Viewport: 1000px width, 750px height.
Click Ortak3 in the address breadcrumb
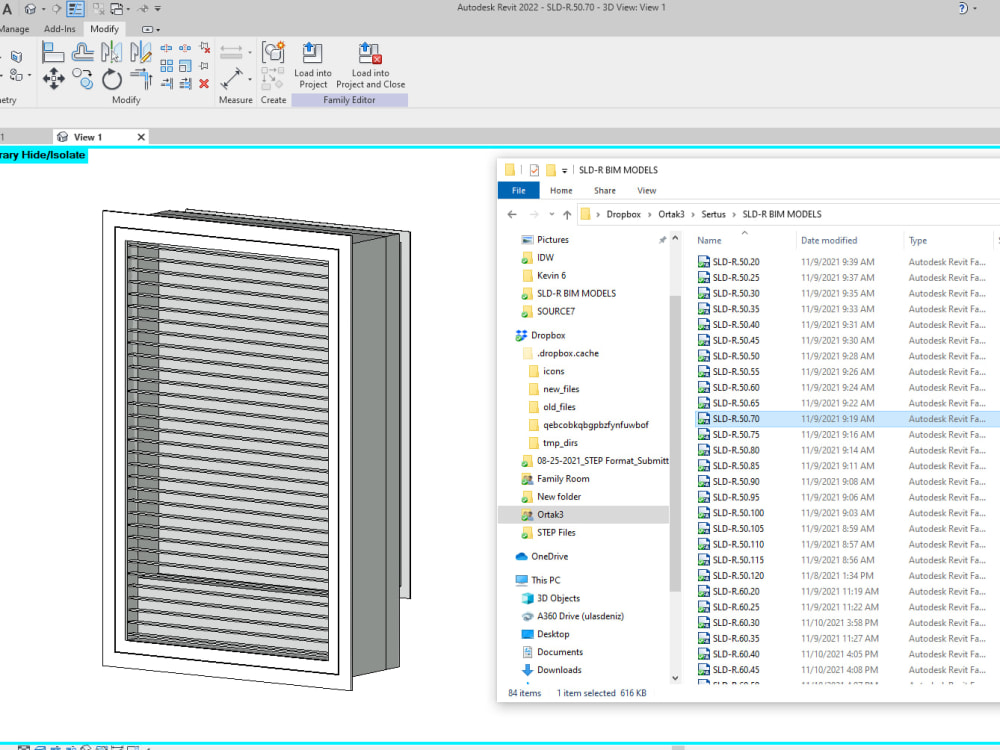pos(671,214)
